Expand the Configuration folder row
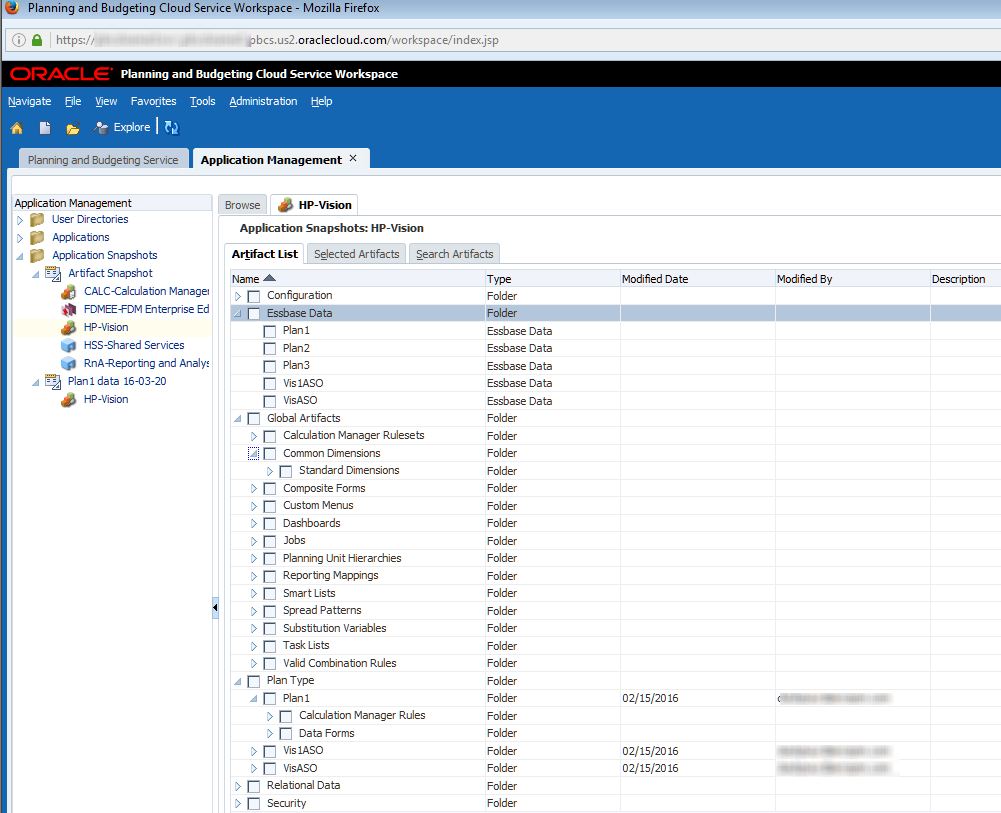The height and width of the screenshot is (813, 1001). [238, 296]
